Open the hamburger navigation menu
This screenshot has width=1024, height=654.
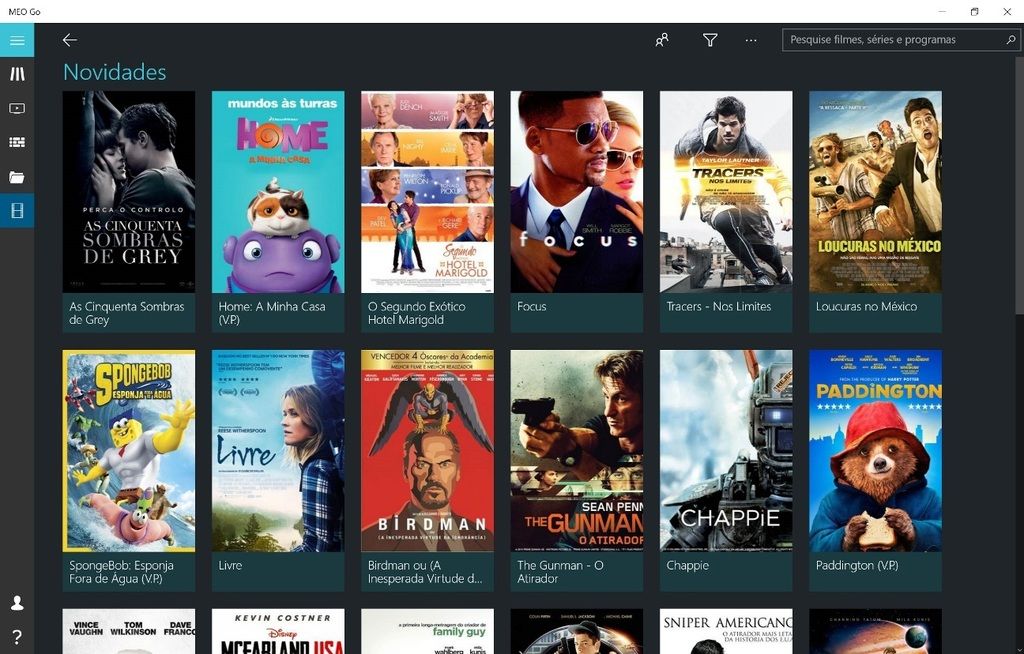(17, 40)
